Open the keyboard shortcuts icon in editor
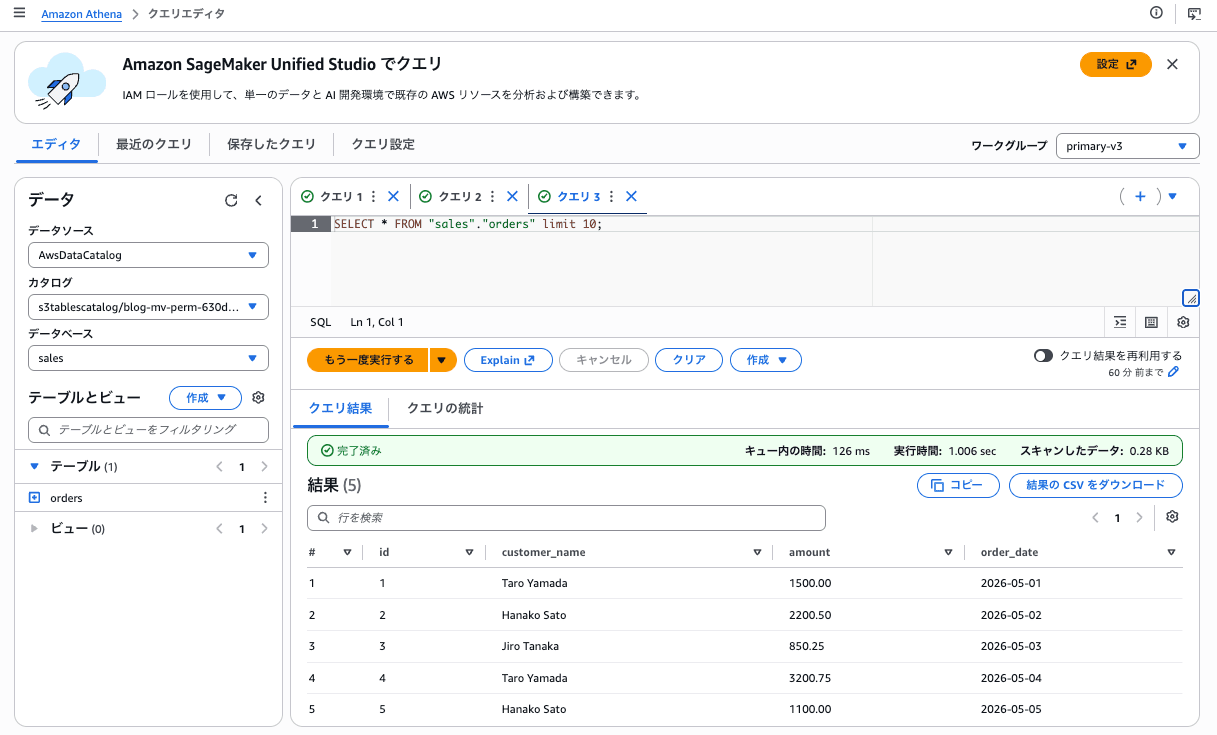This screenshot has height=735, width=1217. pos(1151,322)
